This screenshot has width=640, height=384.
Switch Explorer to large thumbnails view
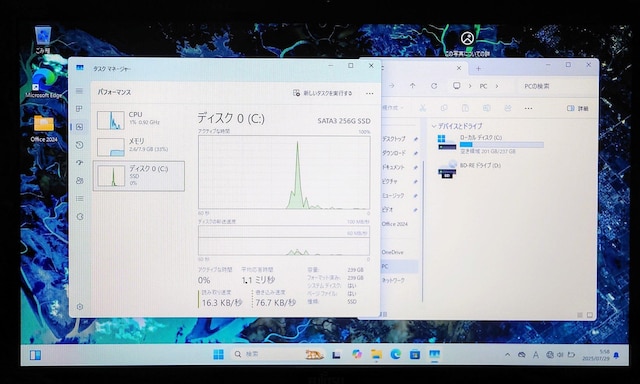click(x=590, y=315)
